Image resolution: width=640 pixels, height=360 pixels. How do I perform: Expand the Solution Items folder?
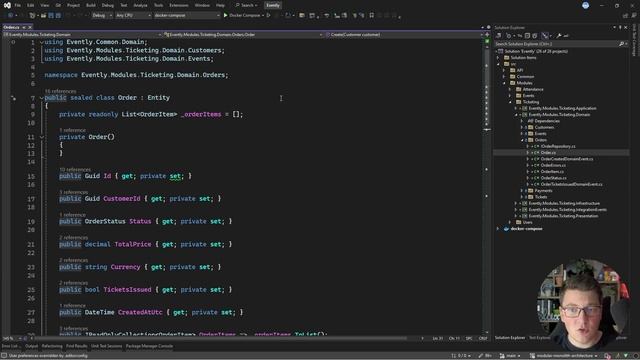coord(498,58)
